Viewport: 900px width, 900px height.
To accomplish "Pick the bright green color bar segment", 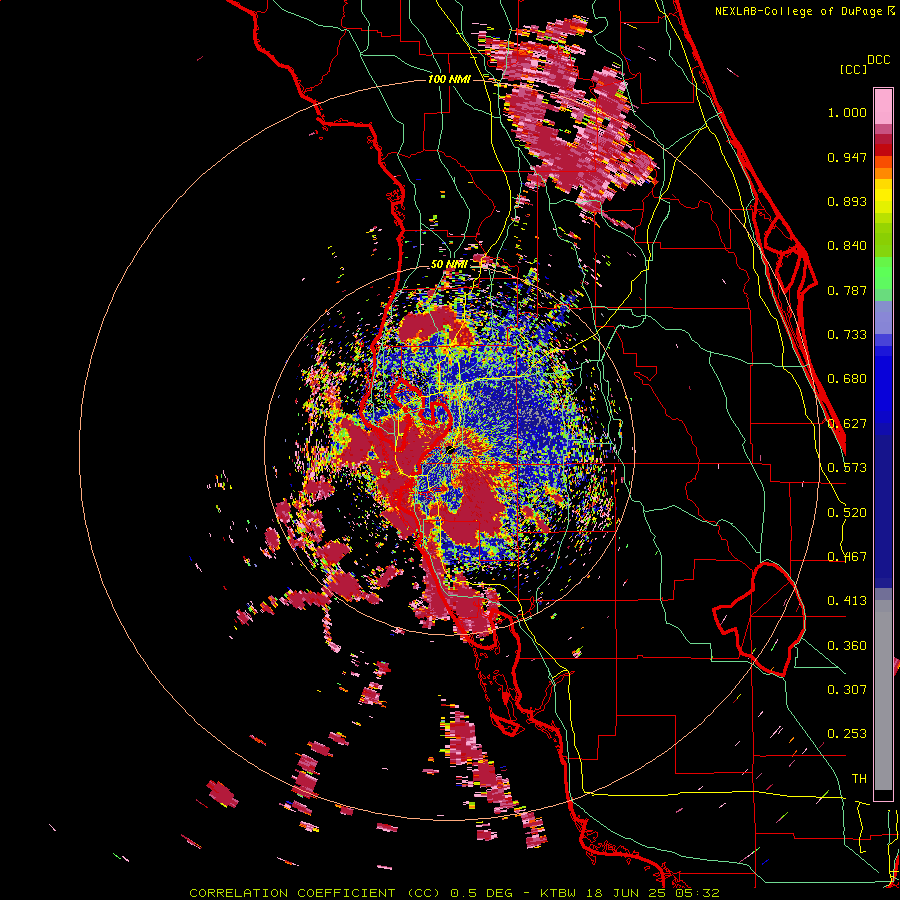I will (x=883, y=273).
